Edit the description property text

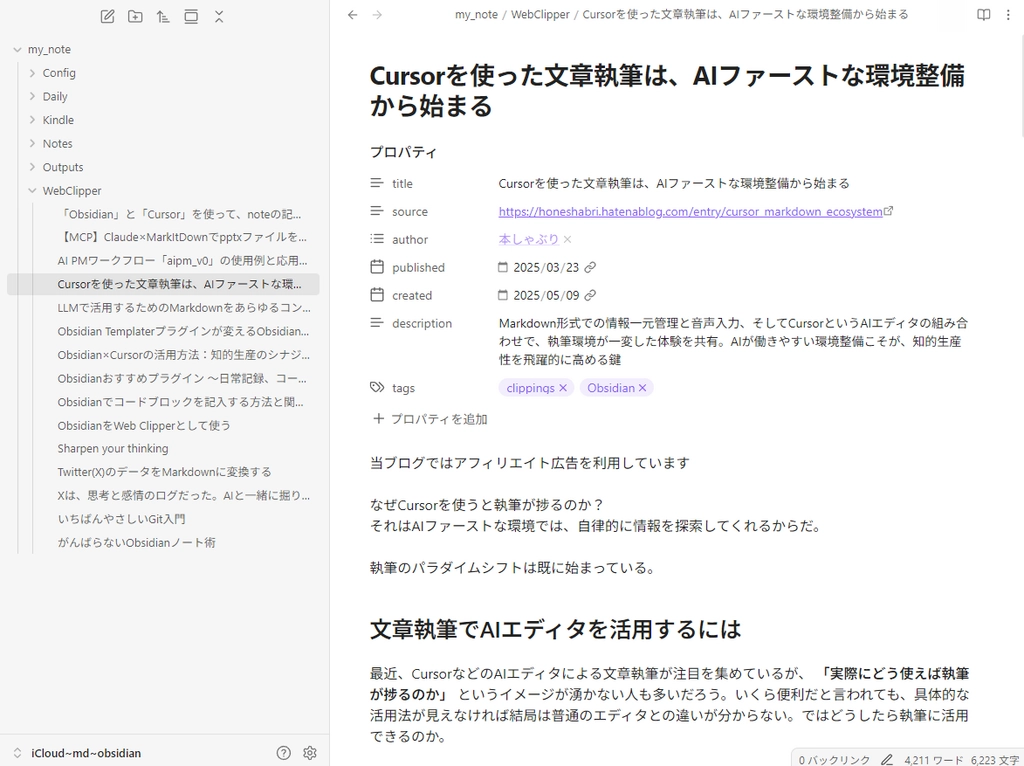coord(735,341)
